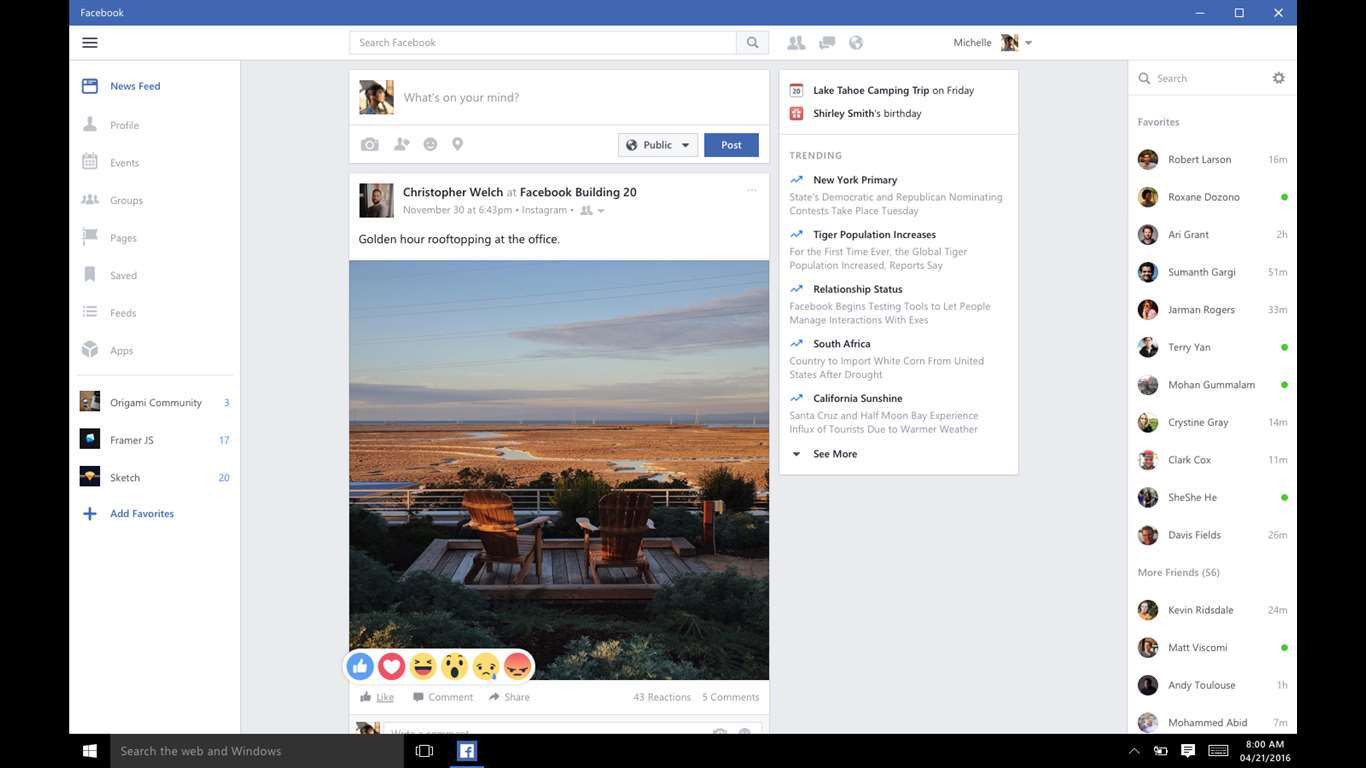The height and width of the screenshot is (768, 1366).
Task: Click the camera photo icon in composer
Action: 370,145
